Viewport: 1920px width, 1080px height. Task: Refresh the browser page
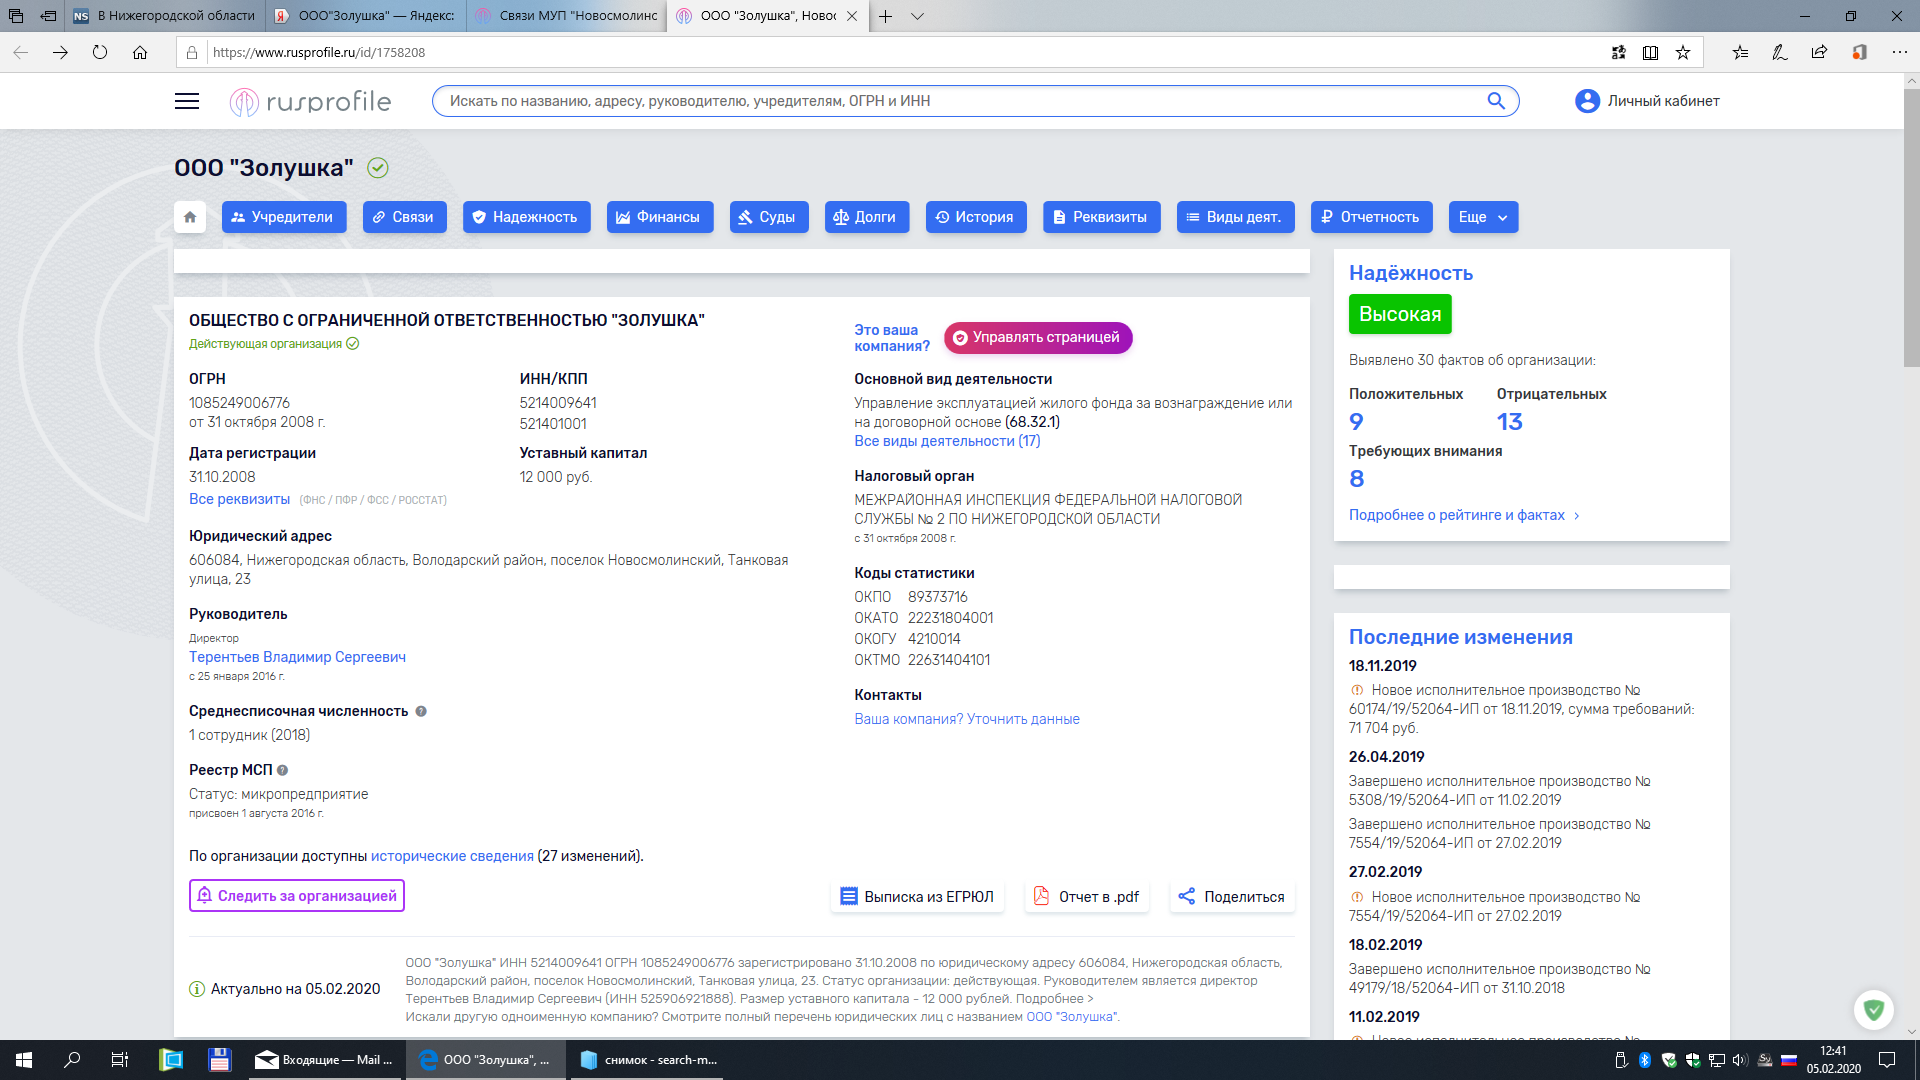pos(100,52)
